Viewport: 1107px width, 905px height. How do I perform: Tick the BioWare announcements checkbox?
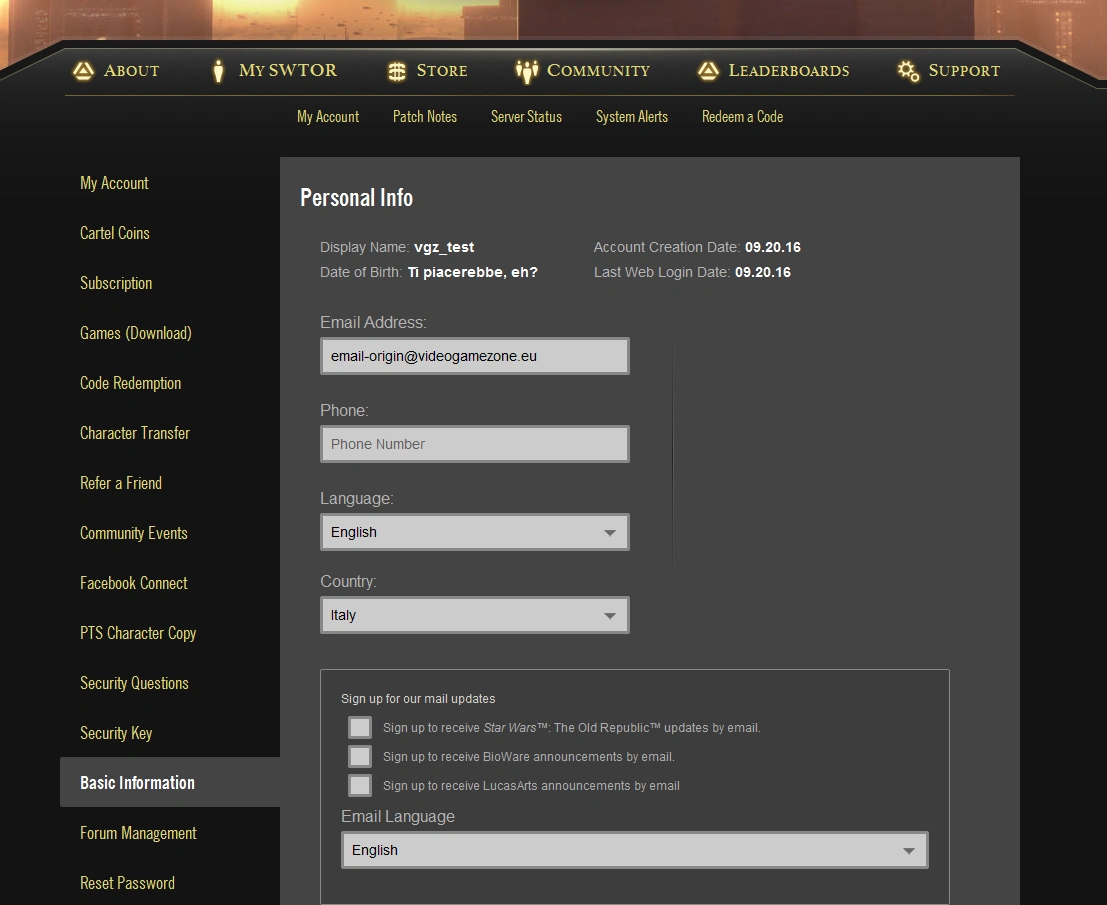point(360,756)
